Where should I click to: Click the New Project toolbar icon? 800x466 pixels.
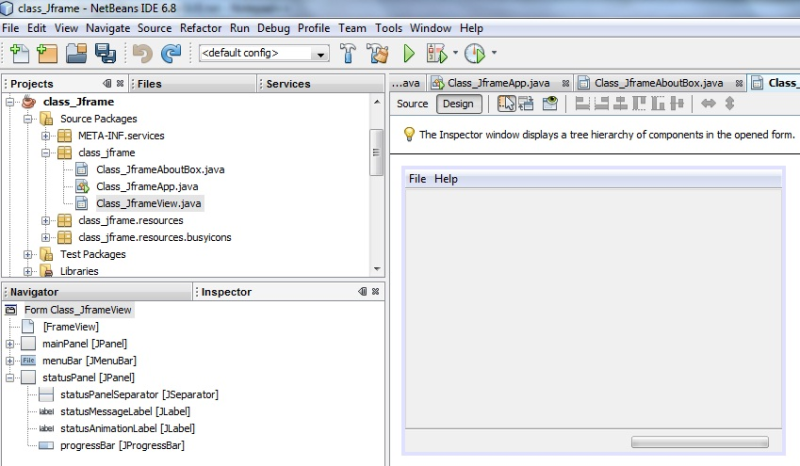click(47, 53)
